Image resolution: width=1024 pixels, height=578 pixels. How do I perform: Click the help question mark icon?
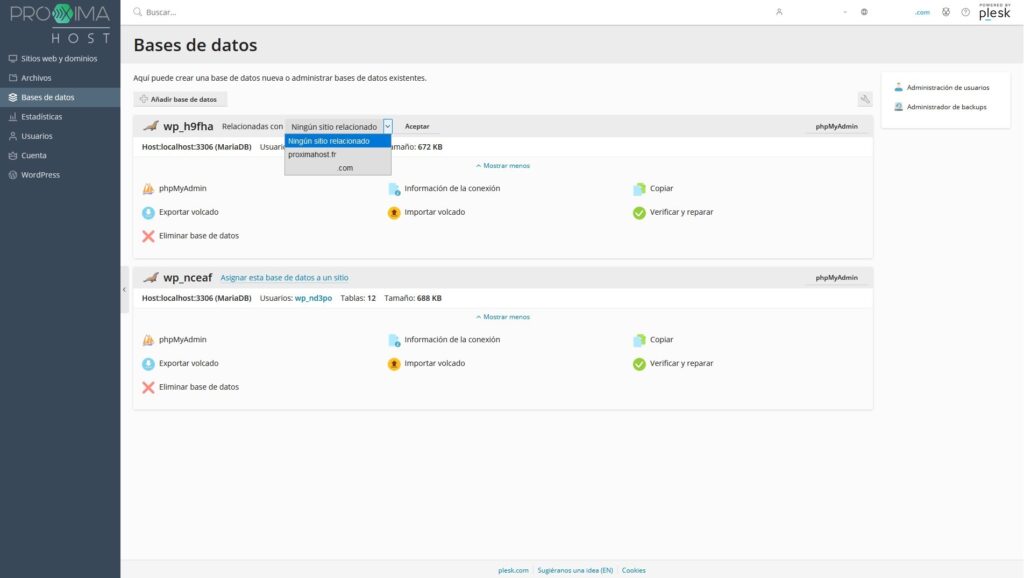click(x=965, y=12)
